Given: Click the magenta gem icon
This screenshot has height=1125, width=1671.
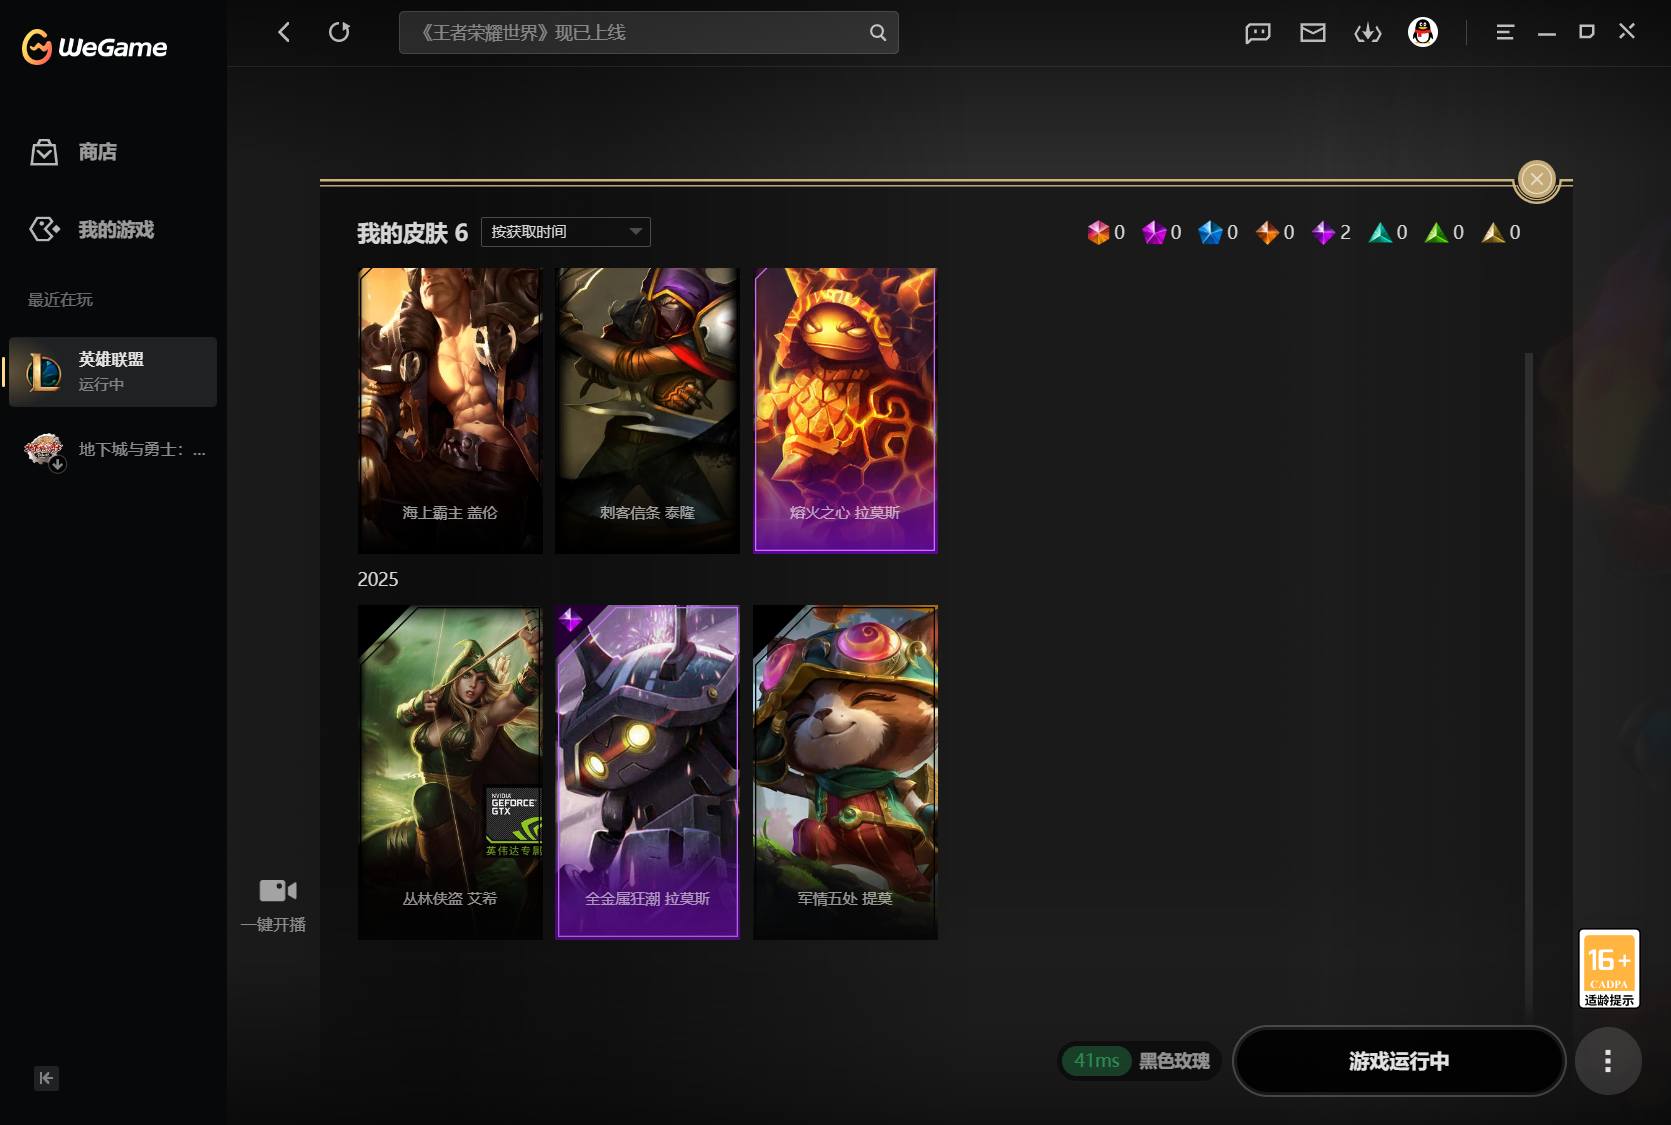Looking at the screenshot, I should coord(1154,232).
